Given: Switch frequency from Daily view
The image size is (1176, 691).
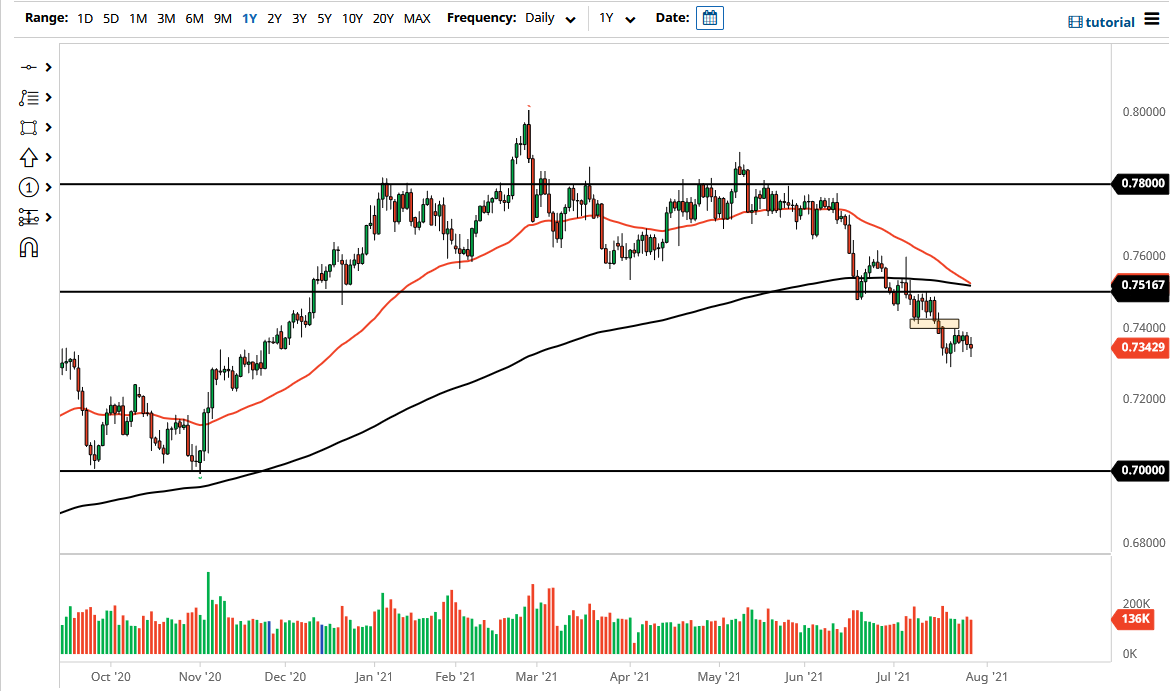Looking at the screenshot, I should [540, 18].
